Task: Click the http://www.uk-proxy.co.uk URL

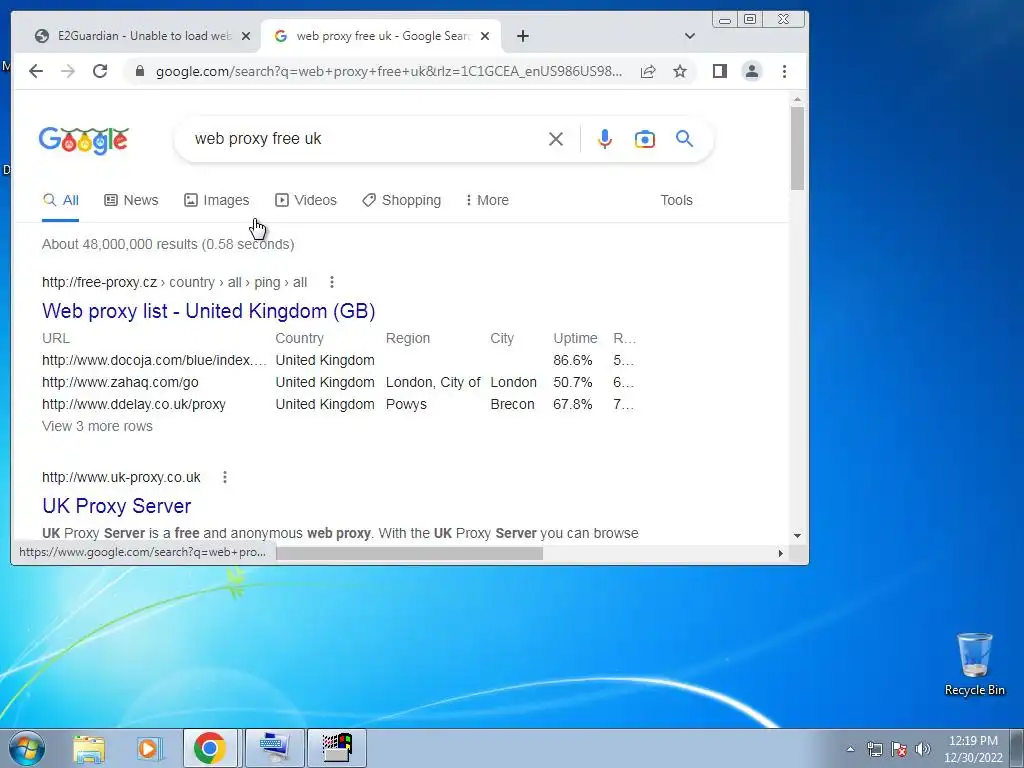Action: [121, 477]
